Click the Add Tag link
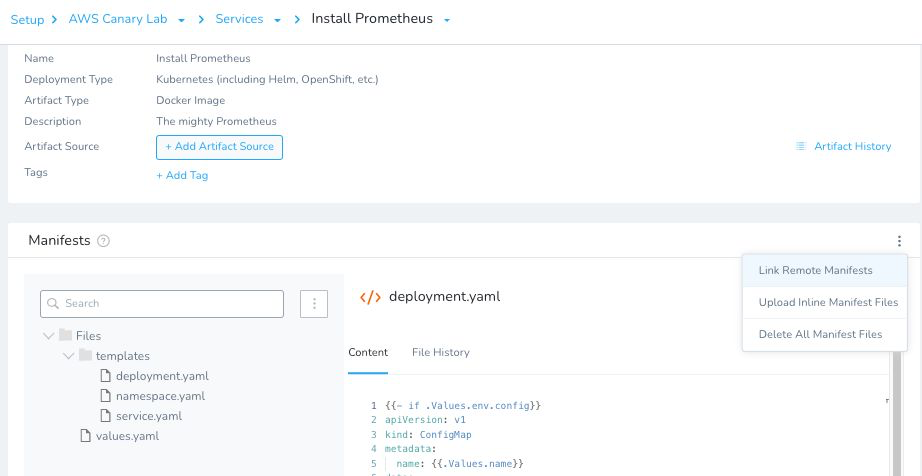The image size is (922, 476). click(182, 175)
